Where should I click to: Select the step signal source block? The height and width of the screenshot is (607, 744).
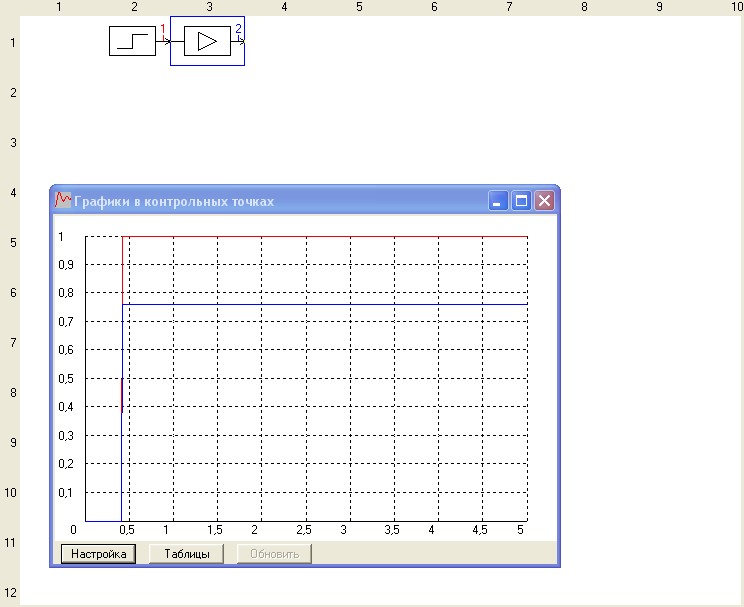coord(132,41)
